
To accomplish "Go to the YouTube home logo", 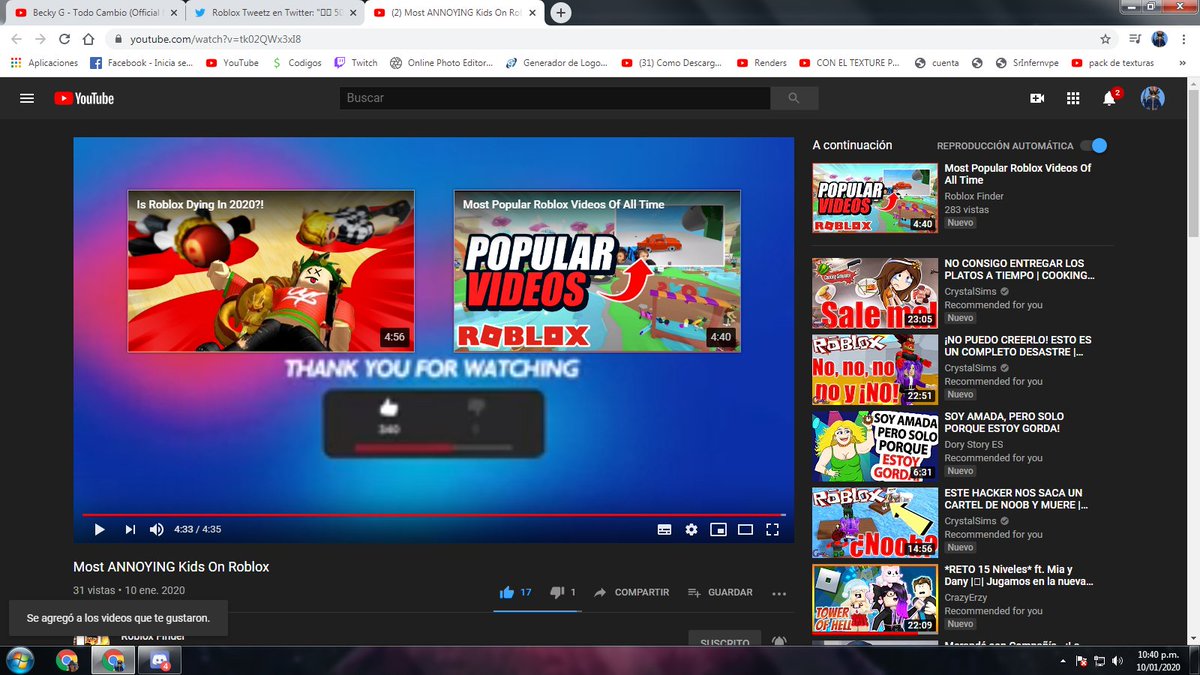I will (84, 98).
